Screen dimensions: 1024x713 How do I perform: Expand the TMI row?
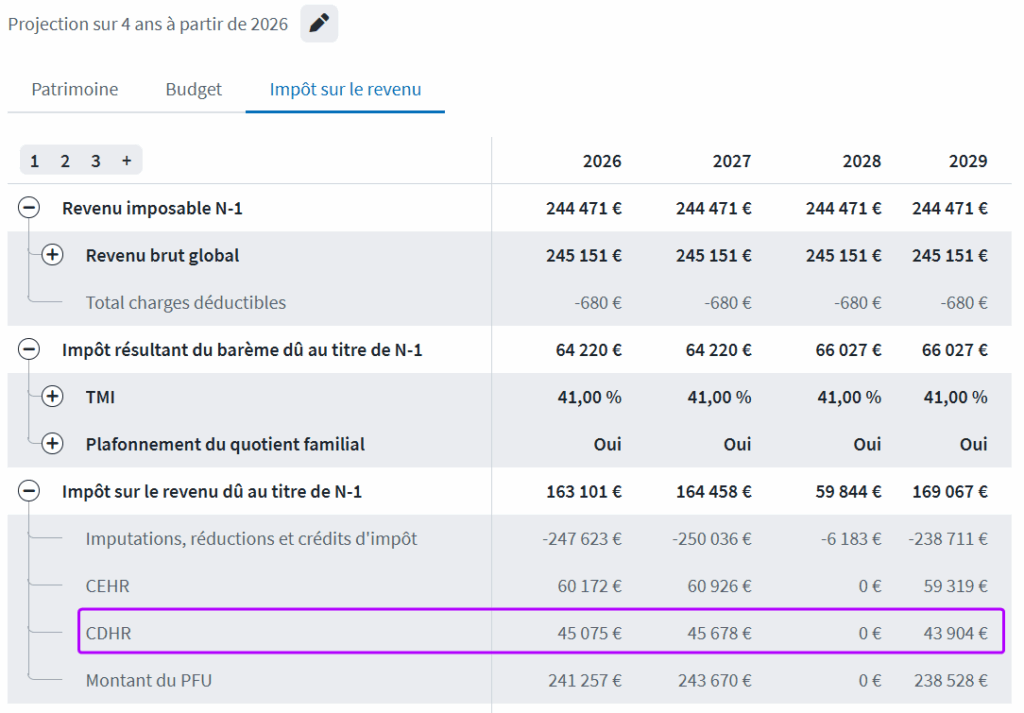(x=52, y=397)
